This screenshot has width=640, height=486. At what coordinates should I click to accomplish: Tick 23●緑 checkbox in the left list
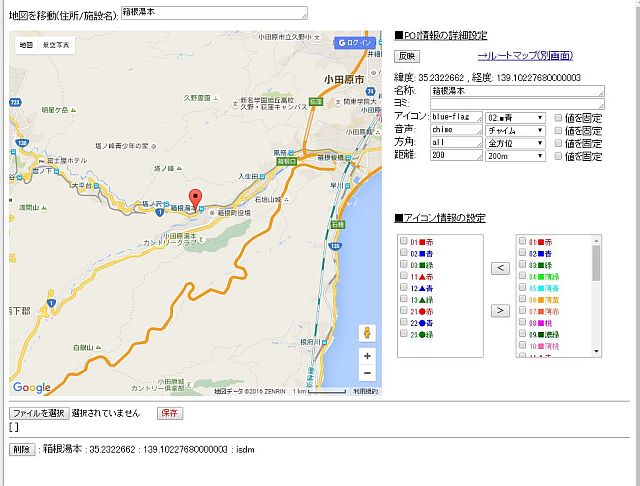[x=404, y=333]
